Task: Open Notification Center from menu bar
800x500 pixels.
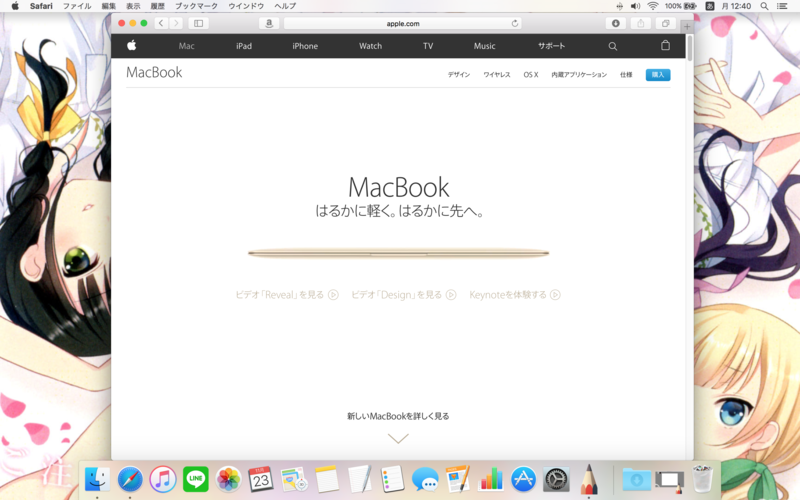Action: (x=782, y=6)
